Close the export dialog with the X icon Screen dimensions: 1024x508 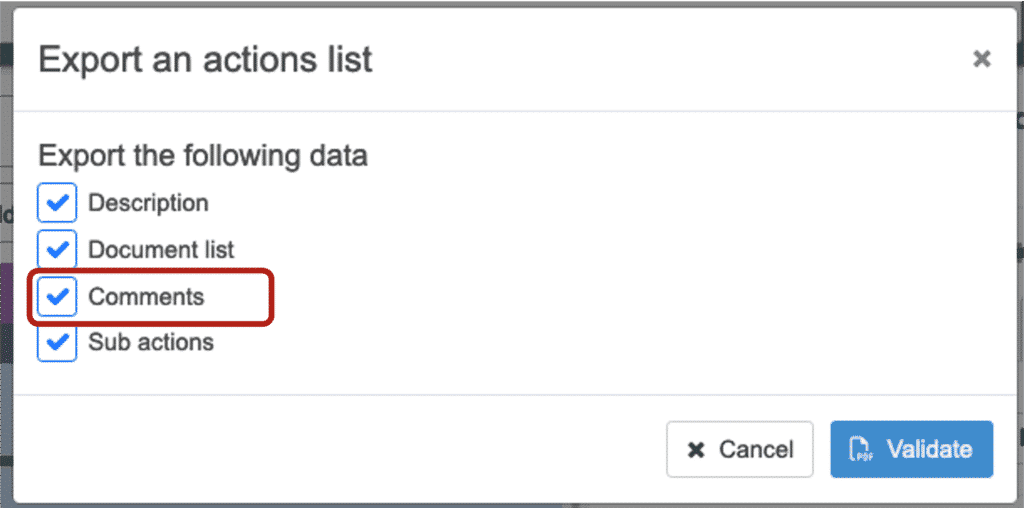(981, 59)
